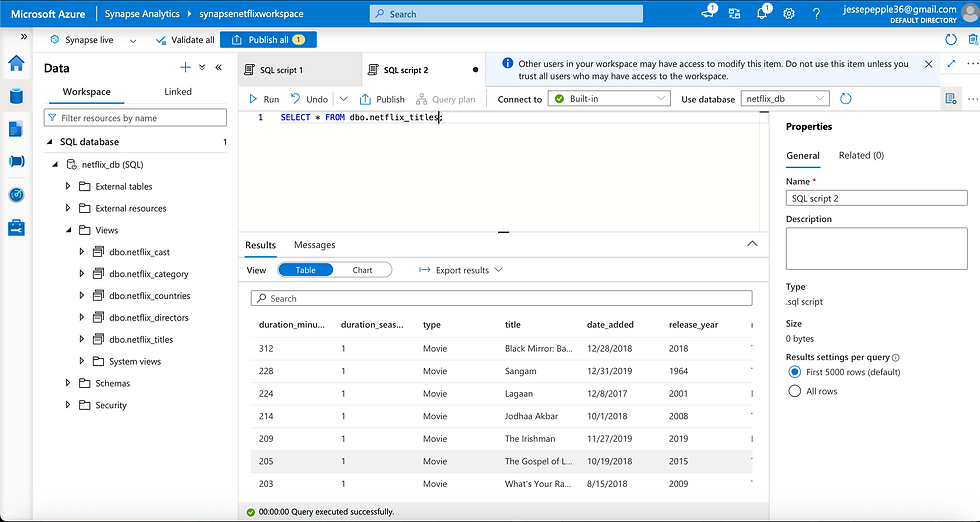Collapse the Views folder
Screen dimensions: 980x522
[x=68, y=230]
